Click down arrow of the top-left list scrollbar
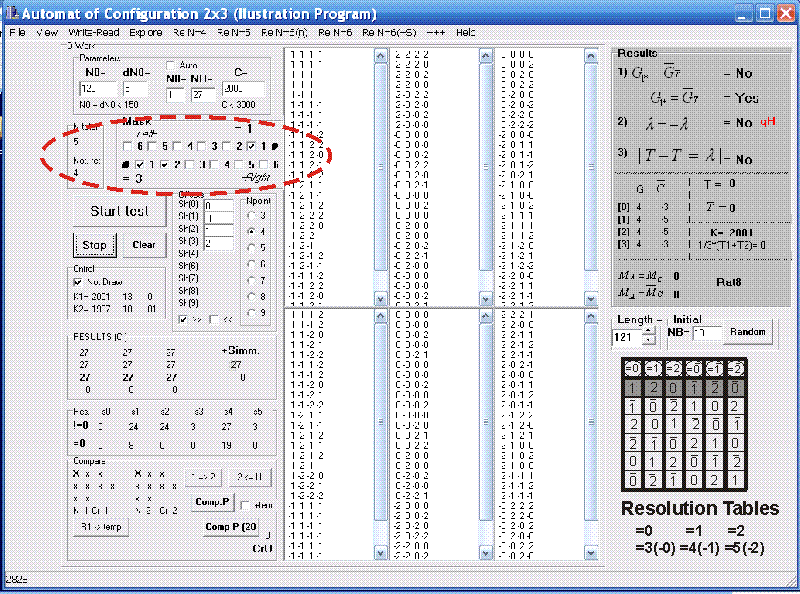Image resolution: width=800 pixels, height=594 pixels. (381, 299)
